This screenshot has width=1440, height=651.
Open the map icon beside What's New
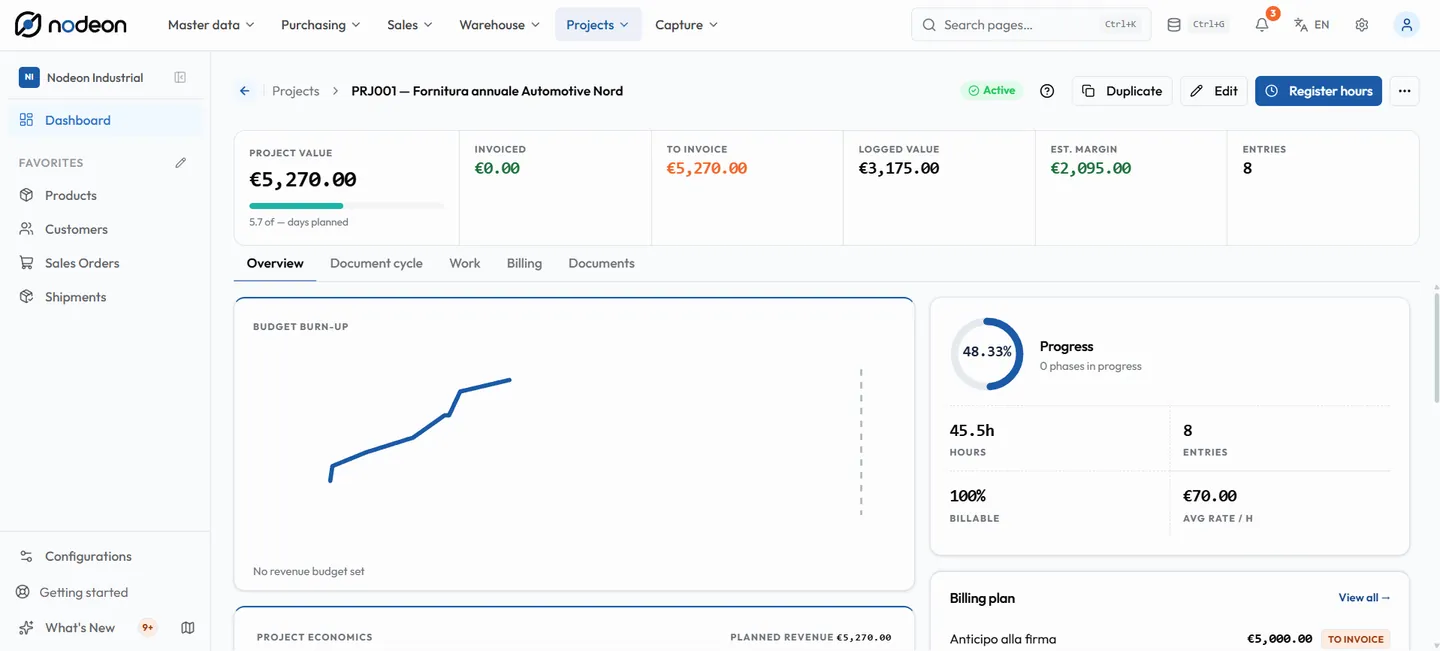188,628
